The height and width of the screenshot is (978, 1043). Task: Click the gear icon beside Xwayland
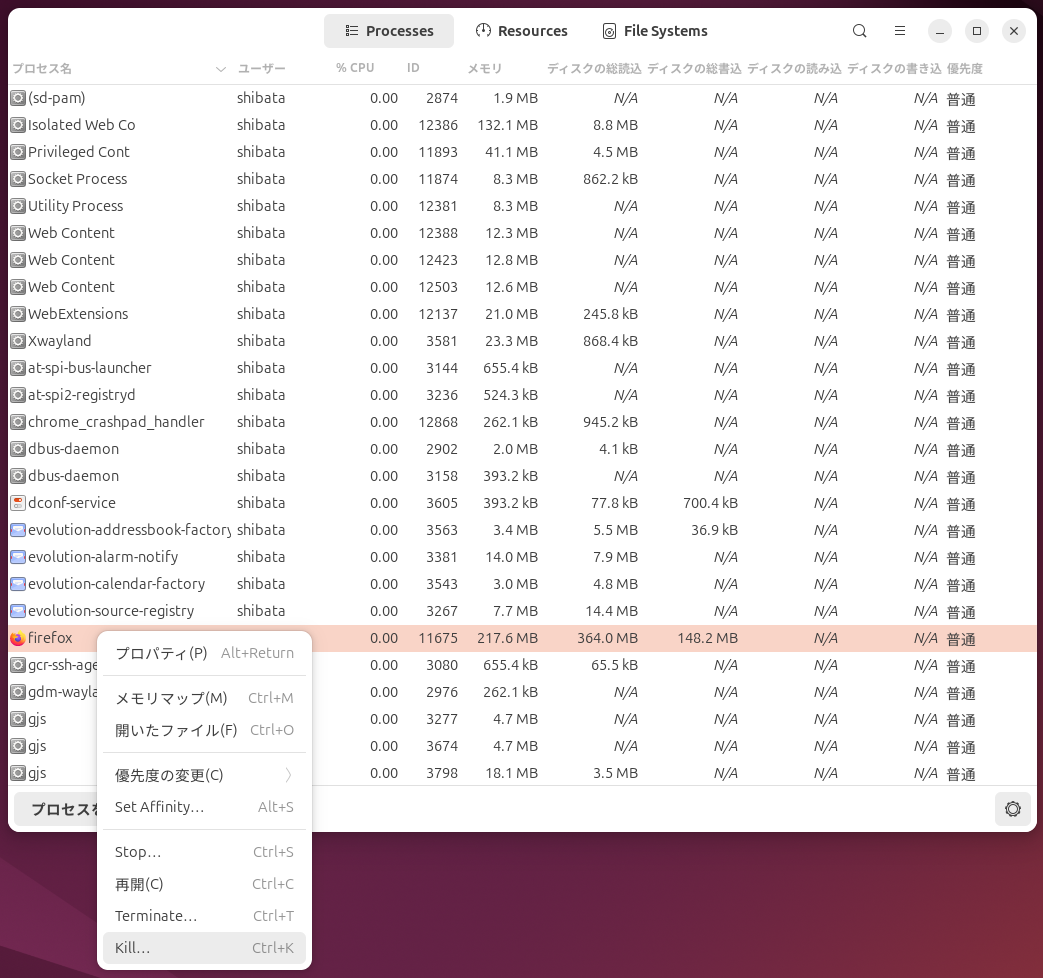(x=17, y=341)
